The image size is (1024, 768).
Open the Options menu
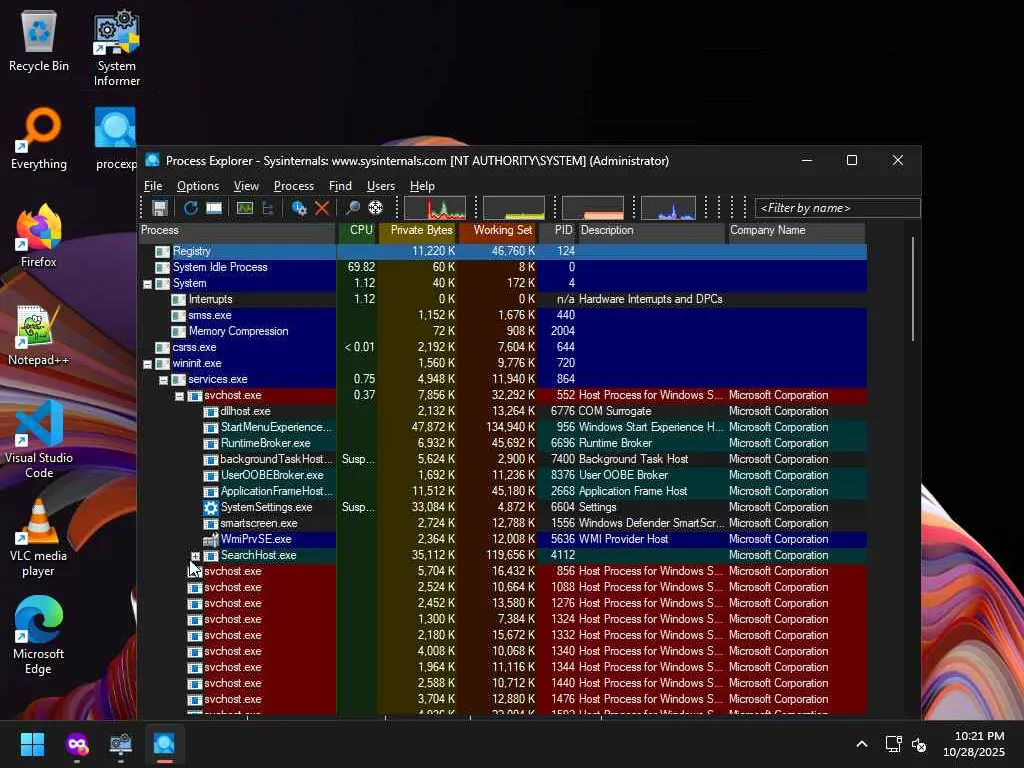click(198, 186)
